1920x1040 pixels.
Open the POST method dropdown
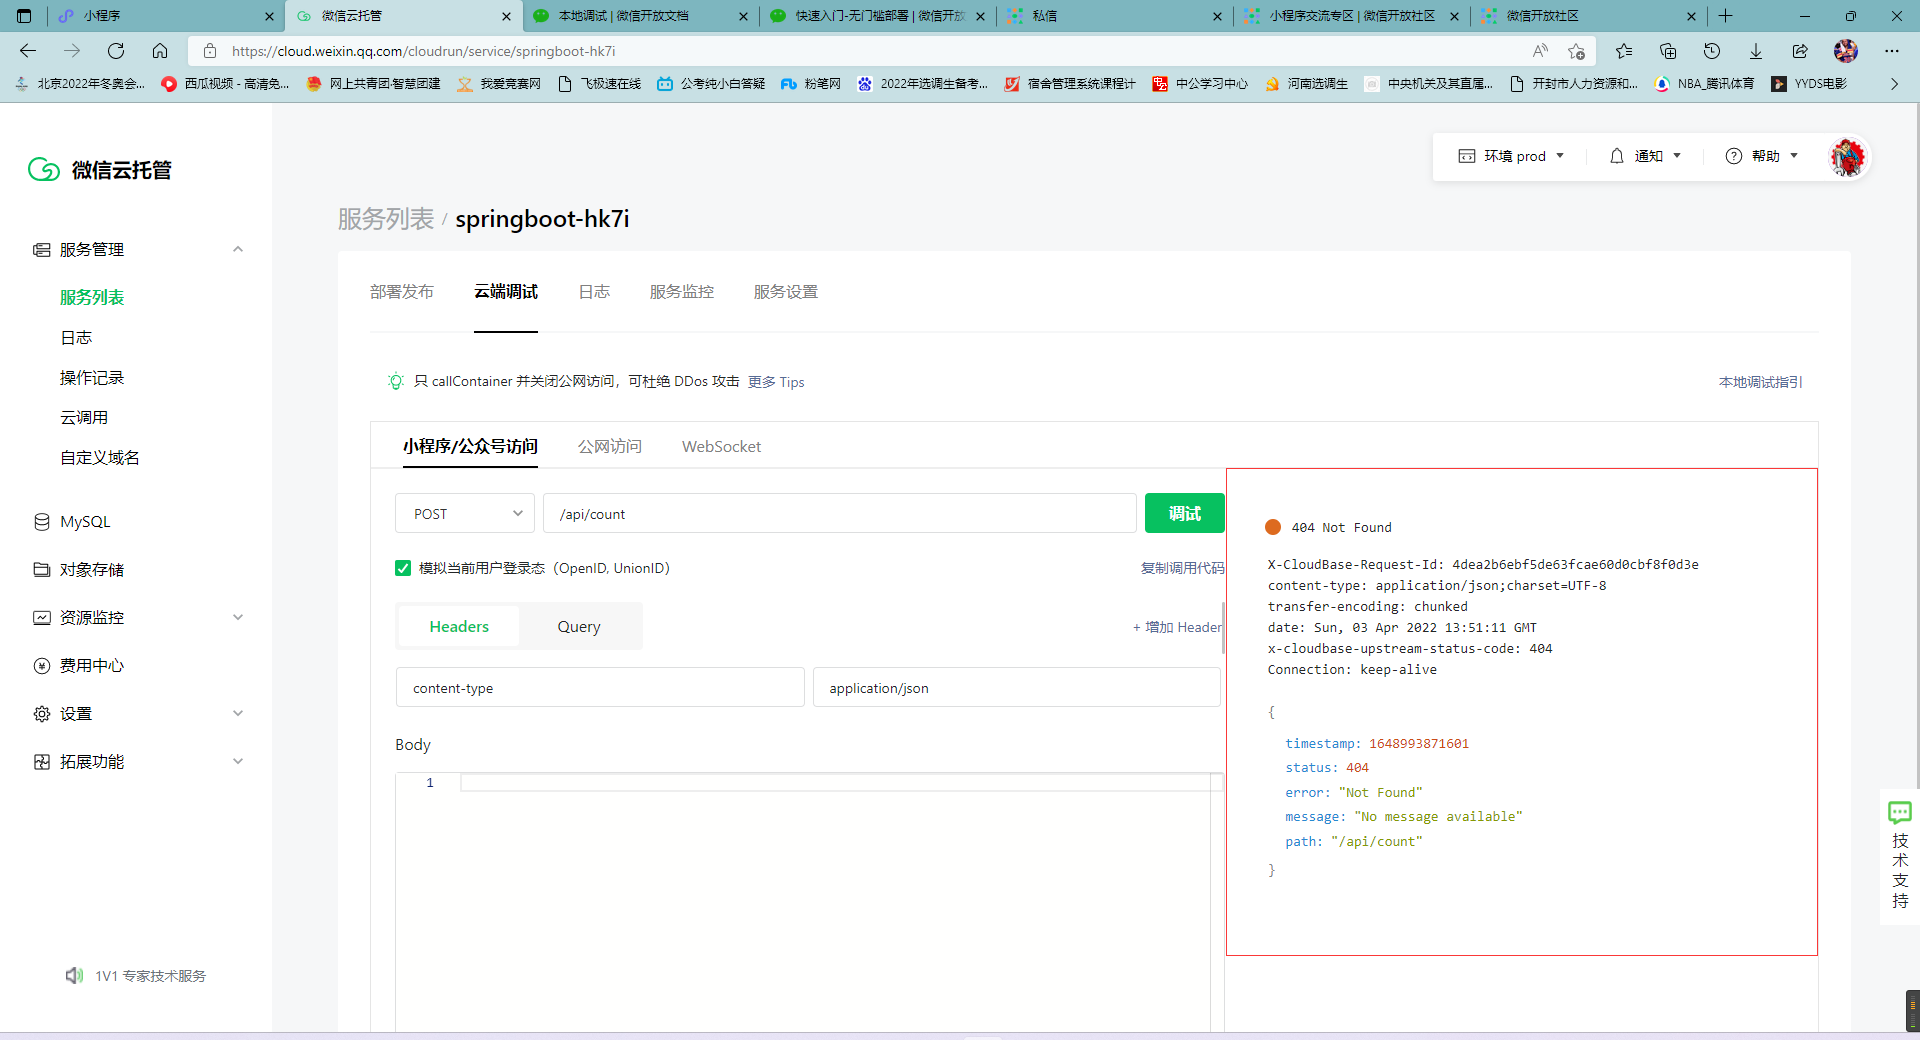click(465, 514)
